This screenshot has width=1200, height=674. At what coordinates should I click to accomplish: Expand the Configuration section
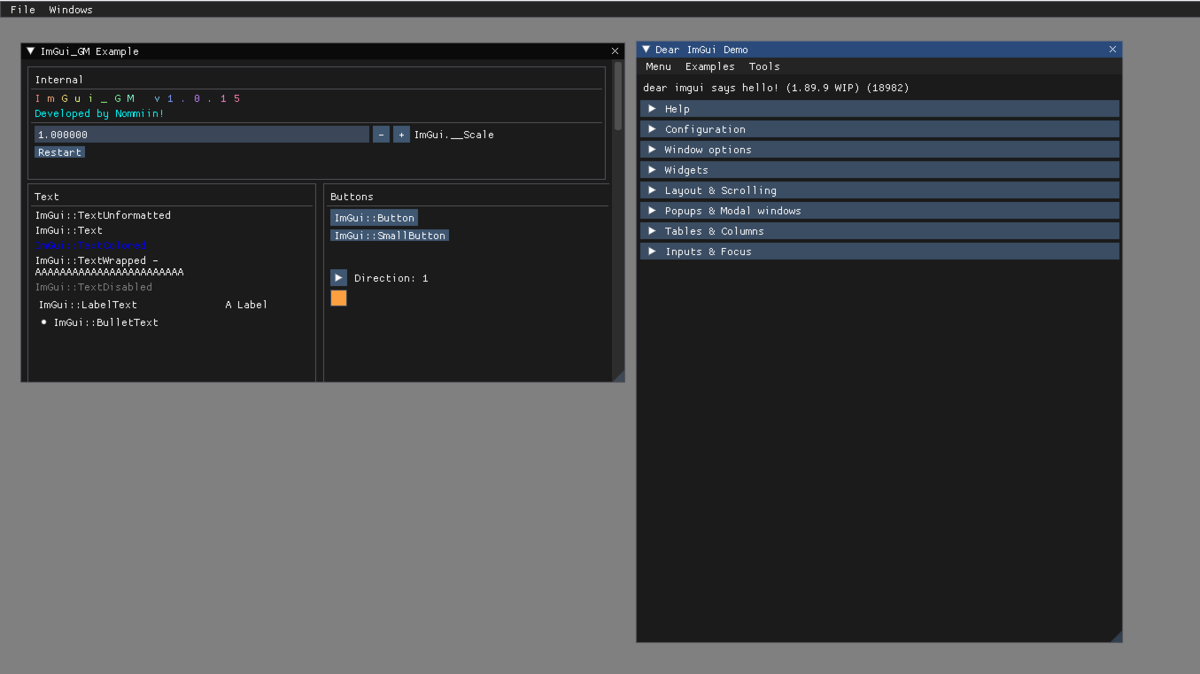coord(879,129)
